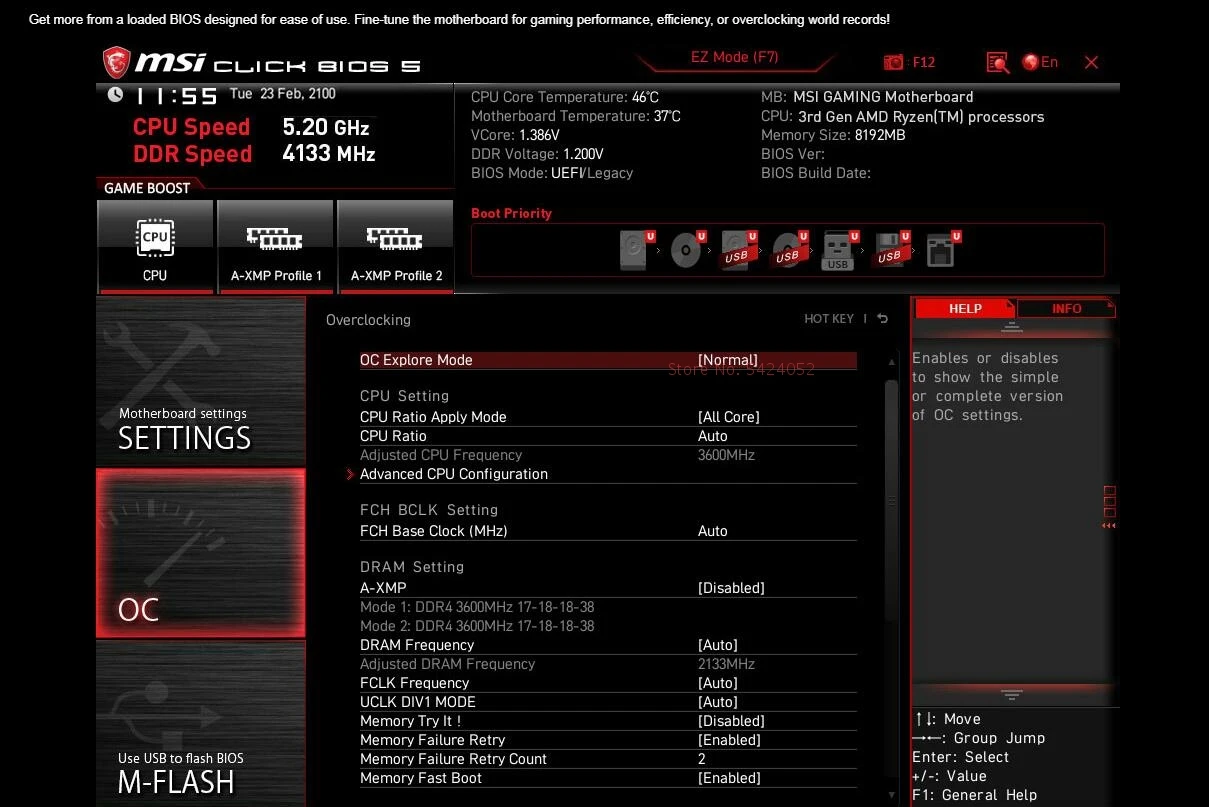Click the settings list scroll up arrow
1209x807 pixels.
[892, 362]
